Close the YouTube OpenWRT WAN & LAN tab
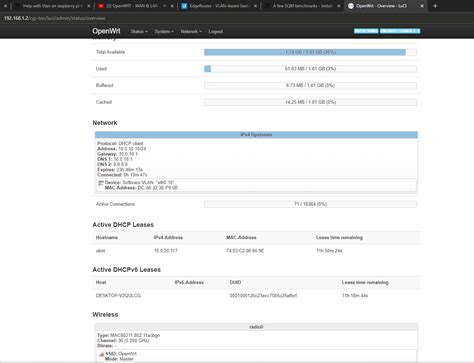This screenshot has height=363, width=474. click(x=172, y=6)
